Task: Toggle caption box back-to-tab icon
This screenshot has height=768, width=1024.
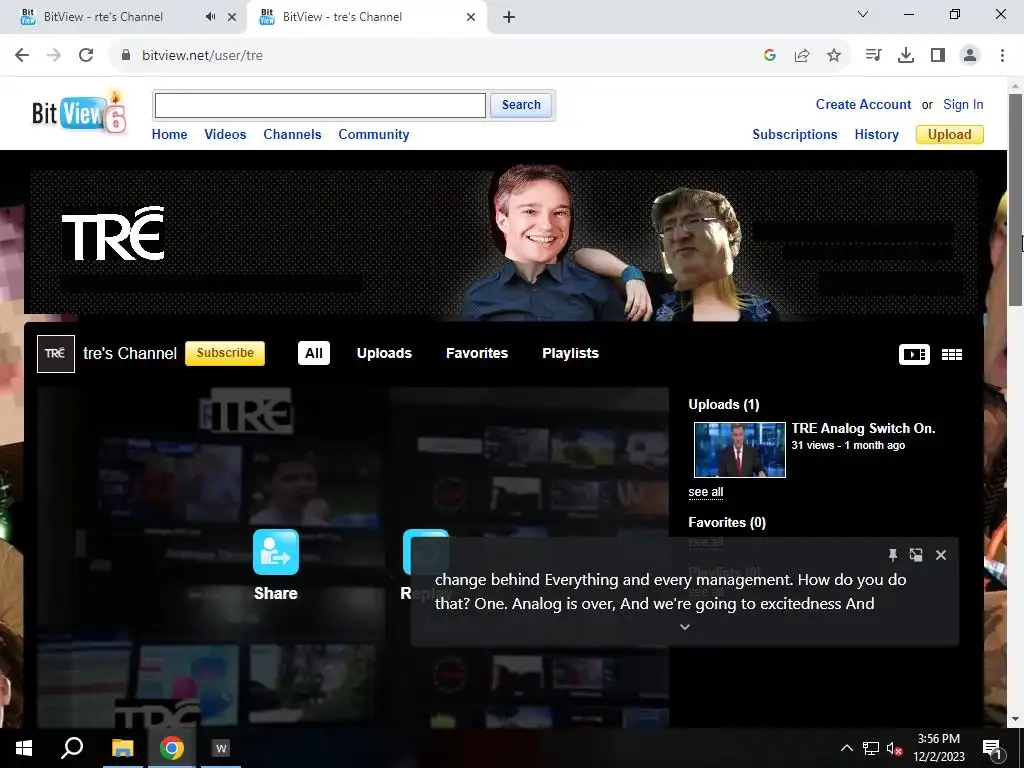Action: [x=916, y=555]
